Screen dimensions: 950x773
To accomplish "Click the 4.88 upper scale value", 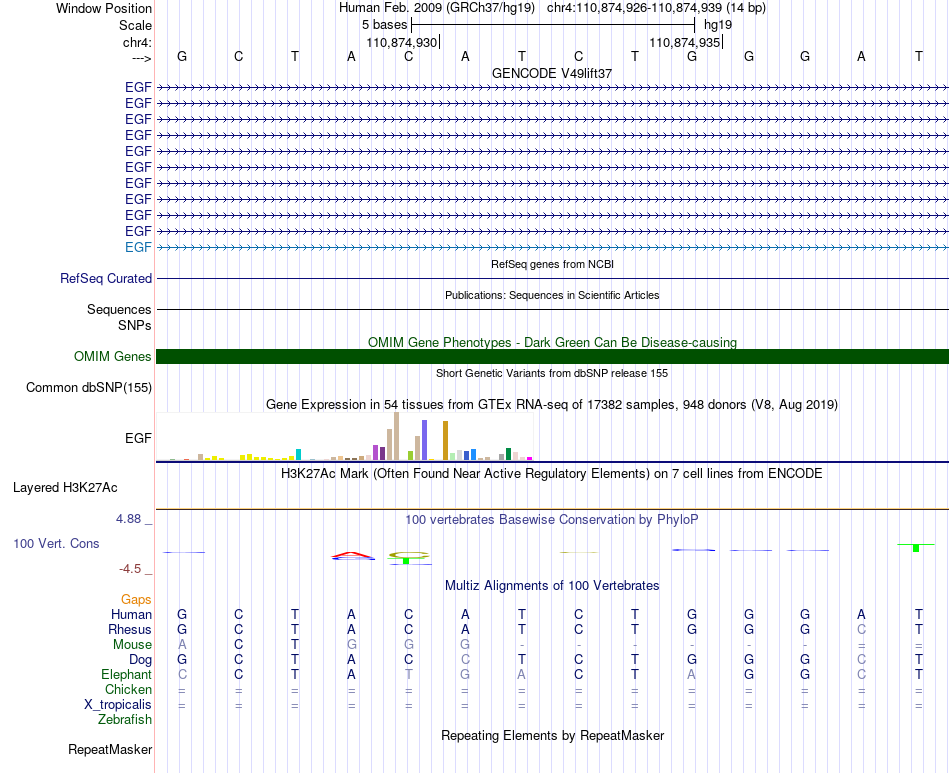I will 128,519.
